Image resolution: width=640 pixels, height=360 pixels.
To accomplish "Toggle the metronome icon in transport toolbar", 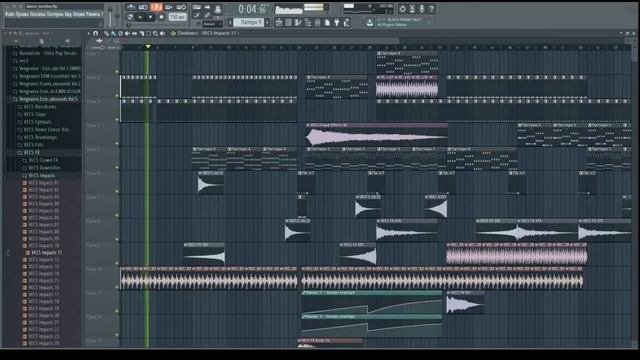I will pos(131,7).
